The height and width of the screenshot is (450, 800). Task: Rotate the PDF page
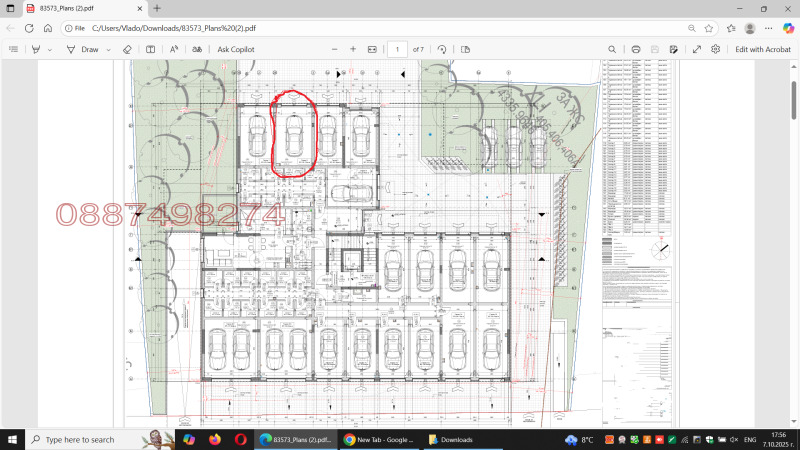[x=441, y=49]
